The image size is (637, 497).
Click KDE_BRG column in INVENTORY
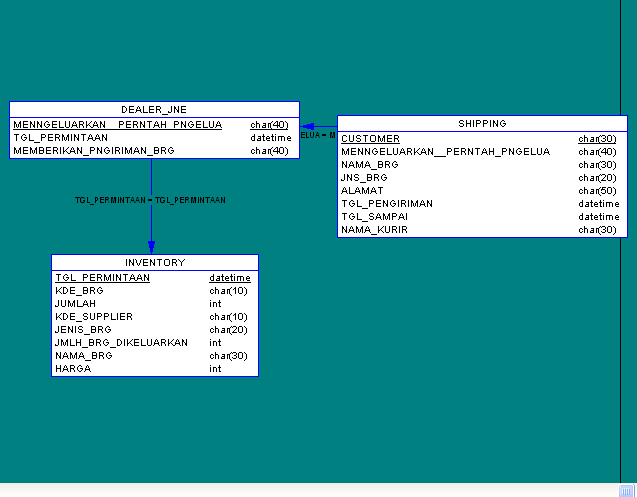(80, 291)
